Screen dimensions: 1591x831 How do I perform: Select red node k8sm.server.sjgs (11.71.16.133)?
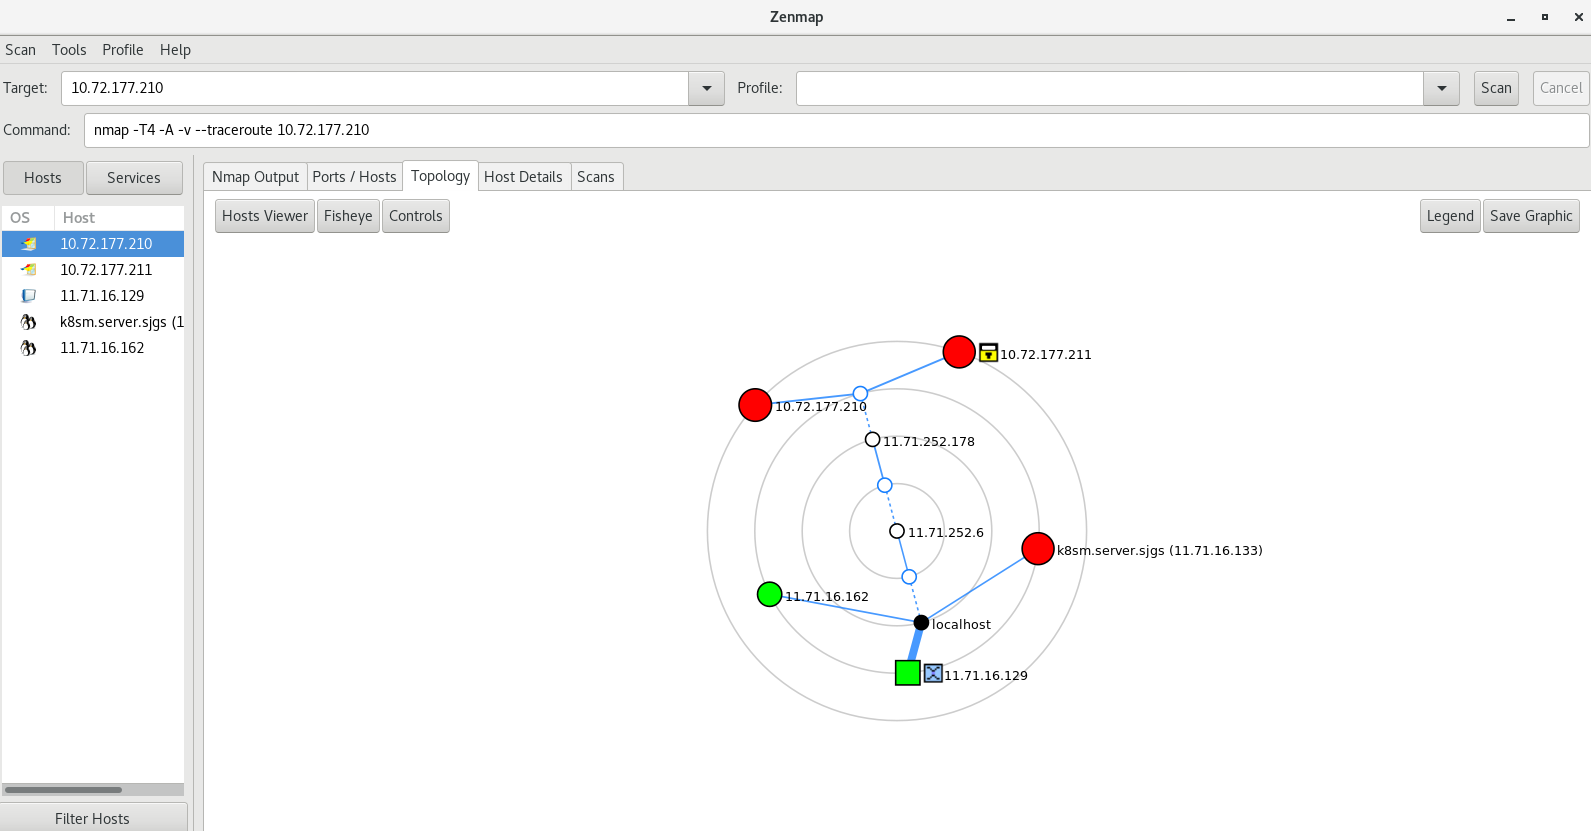click(x=1038, y=548)
